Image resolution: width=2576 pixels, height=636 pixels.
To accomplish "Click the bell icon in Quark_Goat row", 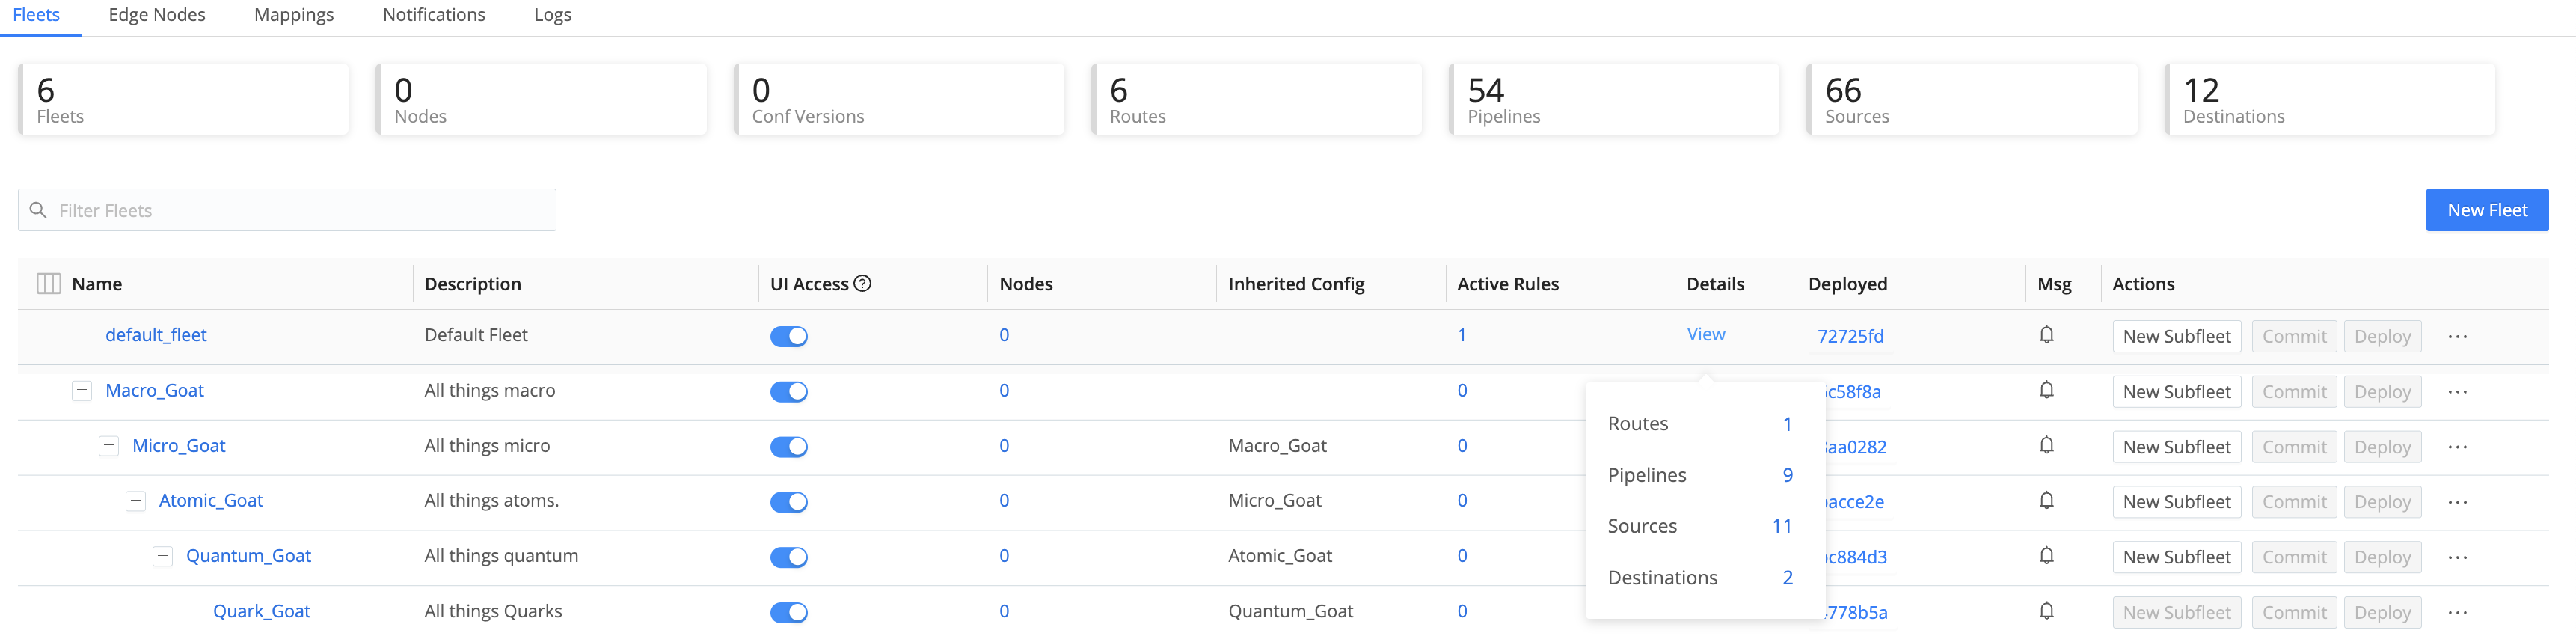I will 2046,611.
